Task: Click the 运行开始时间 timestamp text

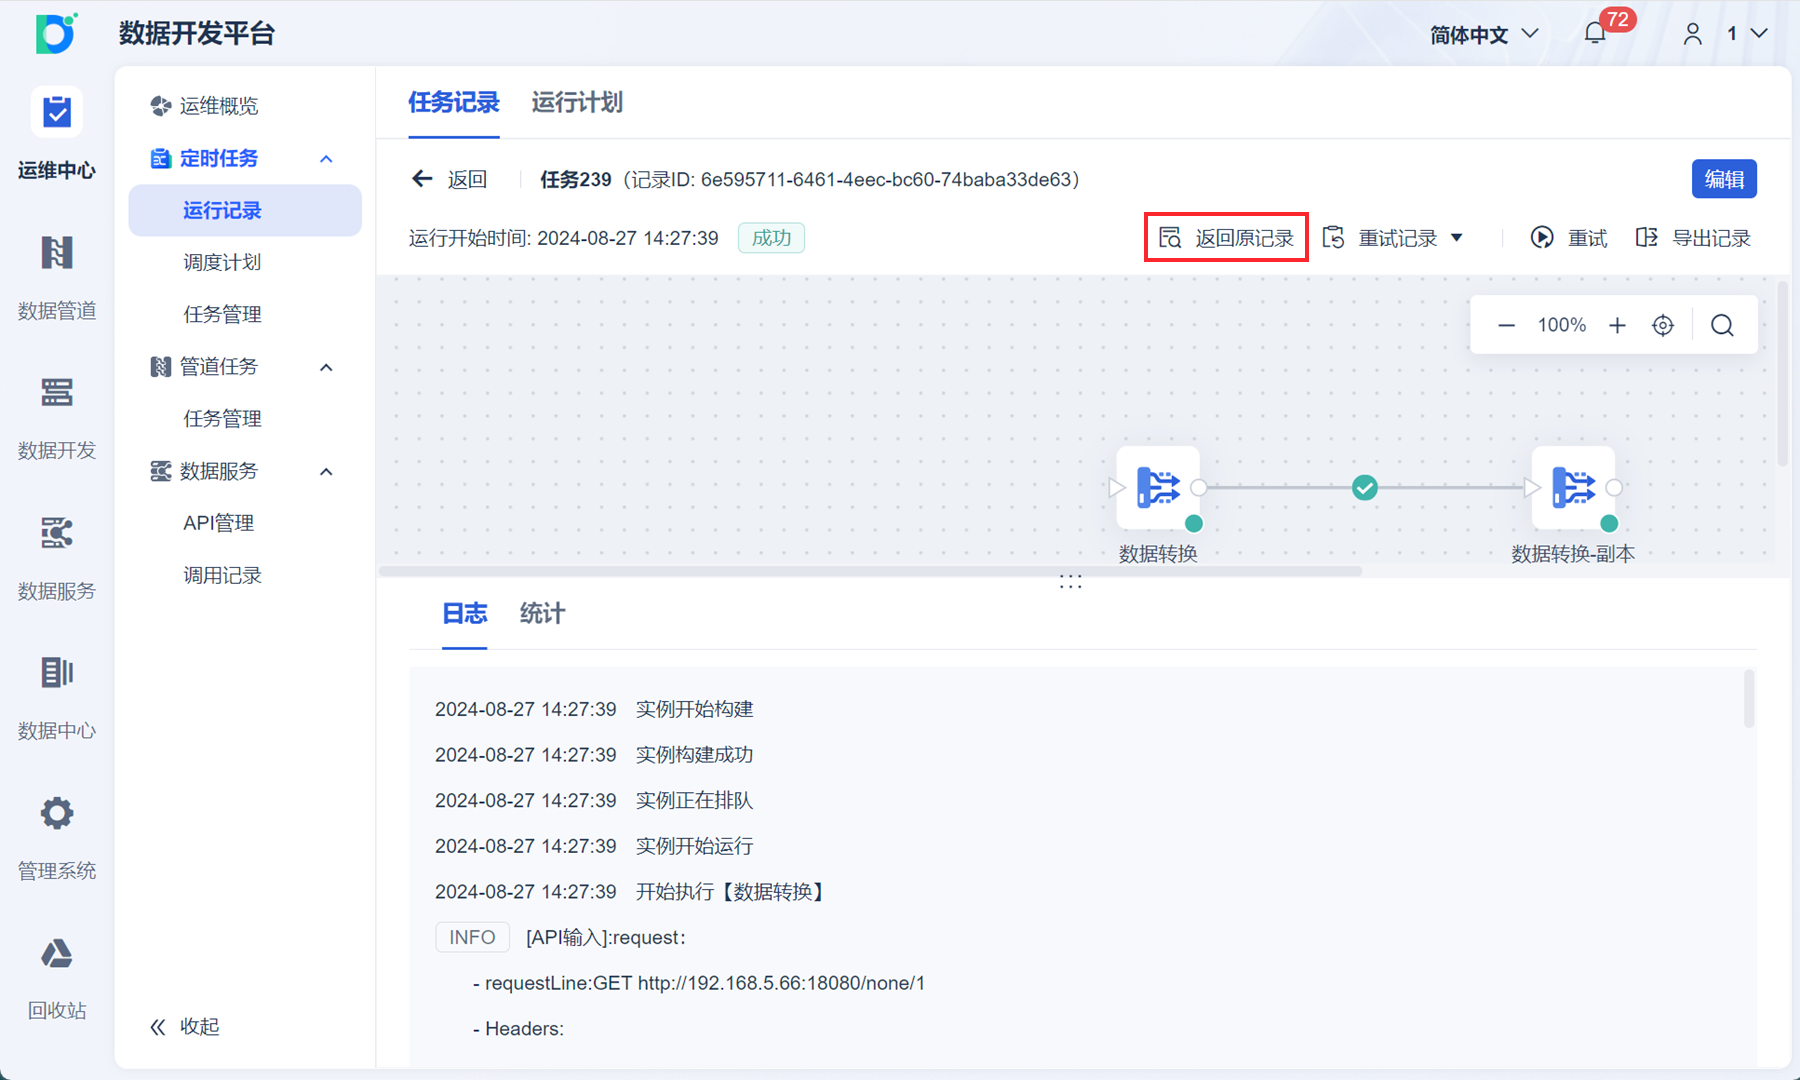Action: tap(564, 238)
